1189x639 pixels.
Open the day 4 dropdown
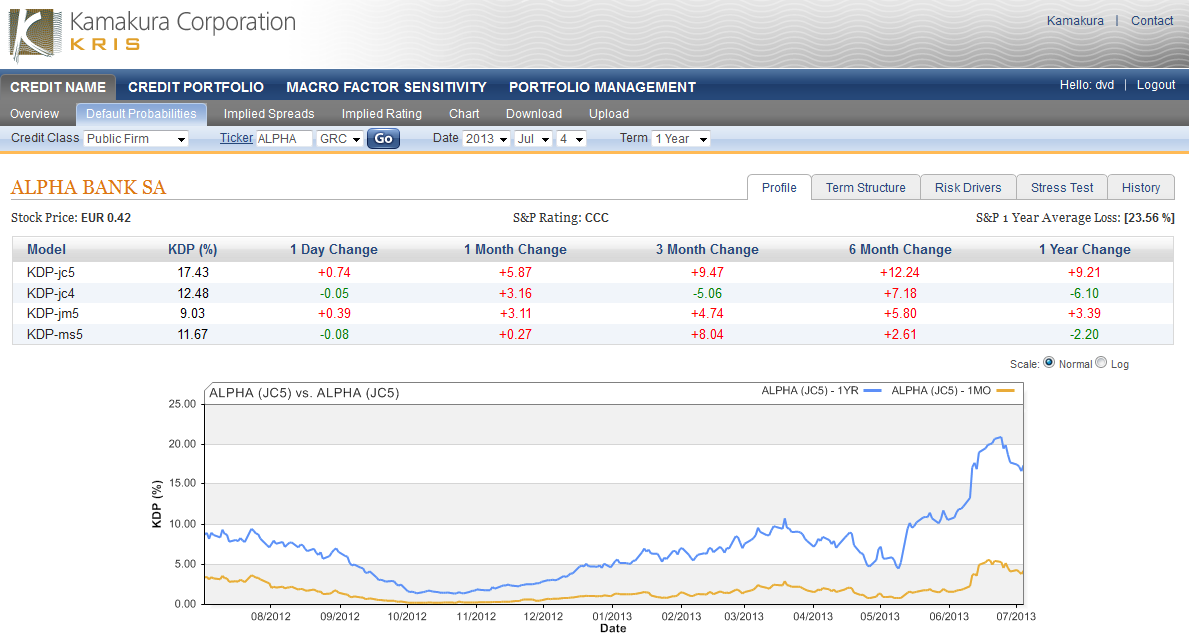571,139
